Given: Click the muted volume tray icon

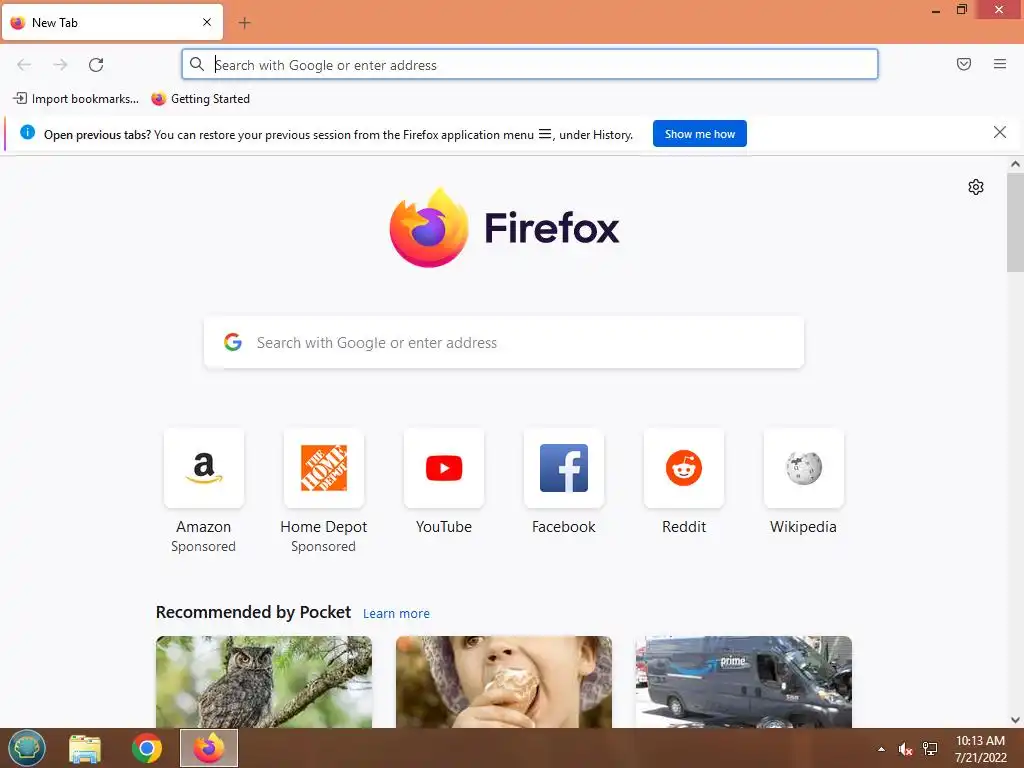Looking at the screenshot, I should pos(905,749).
